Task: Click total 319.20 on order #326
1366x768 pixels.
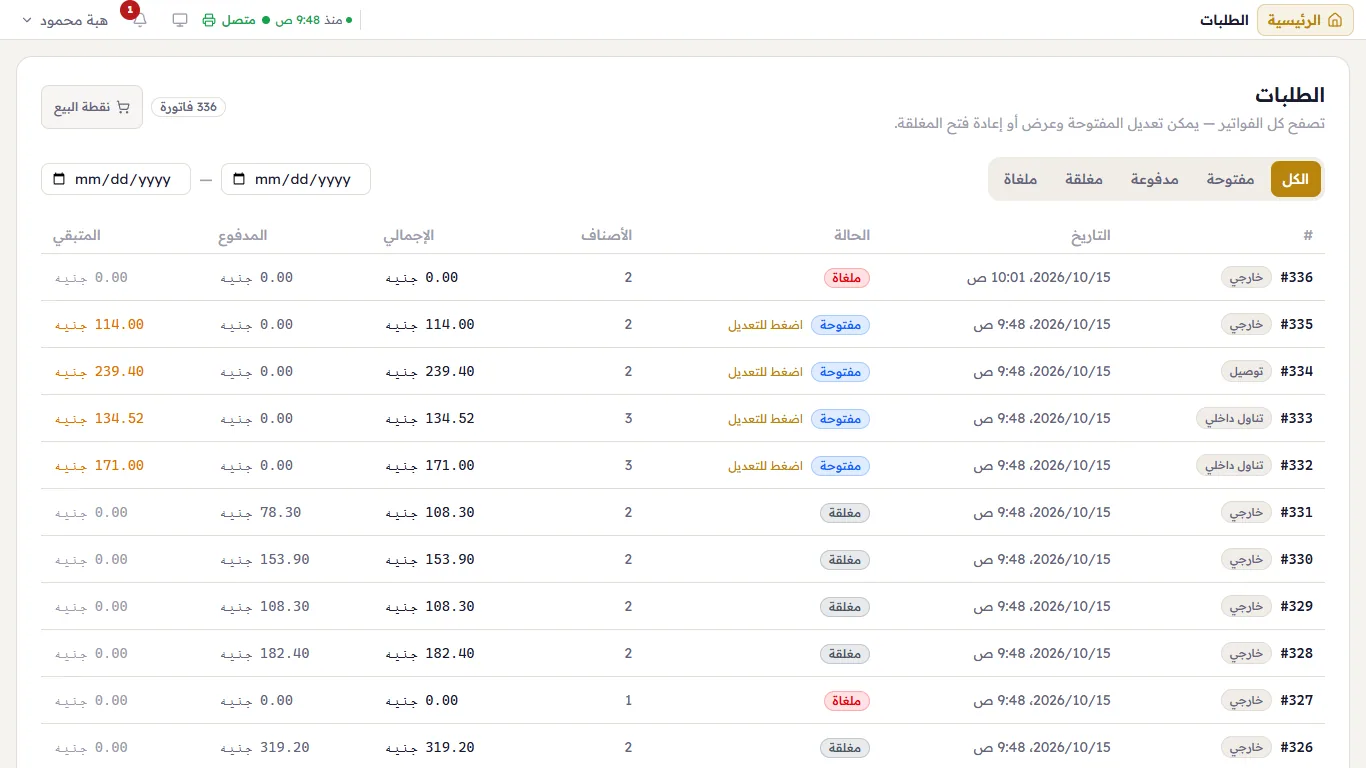Action: click(x=429, y=748)
